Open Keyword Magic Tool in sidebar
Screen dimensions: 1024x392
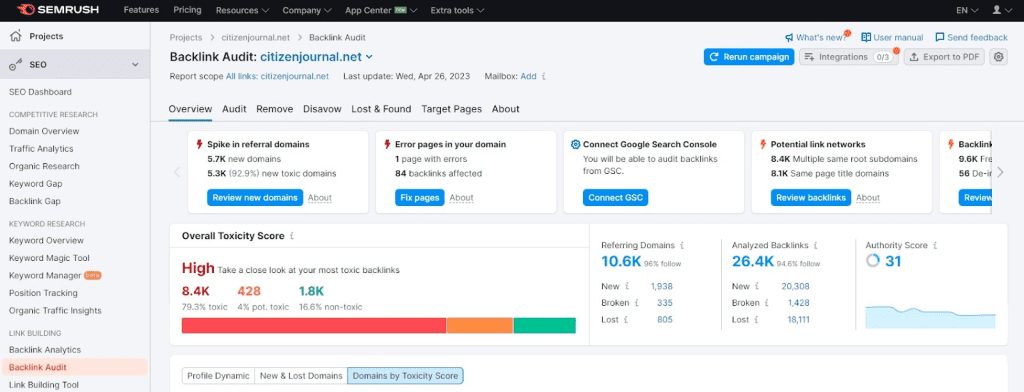(x=49, y=258)
